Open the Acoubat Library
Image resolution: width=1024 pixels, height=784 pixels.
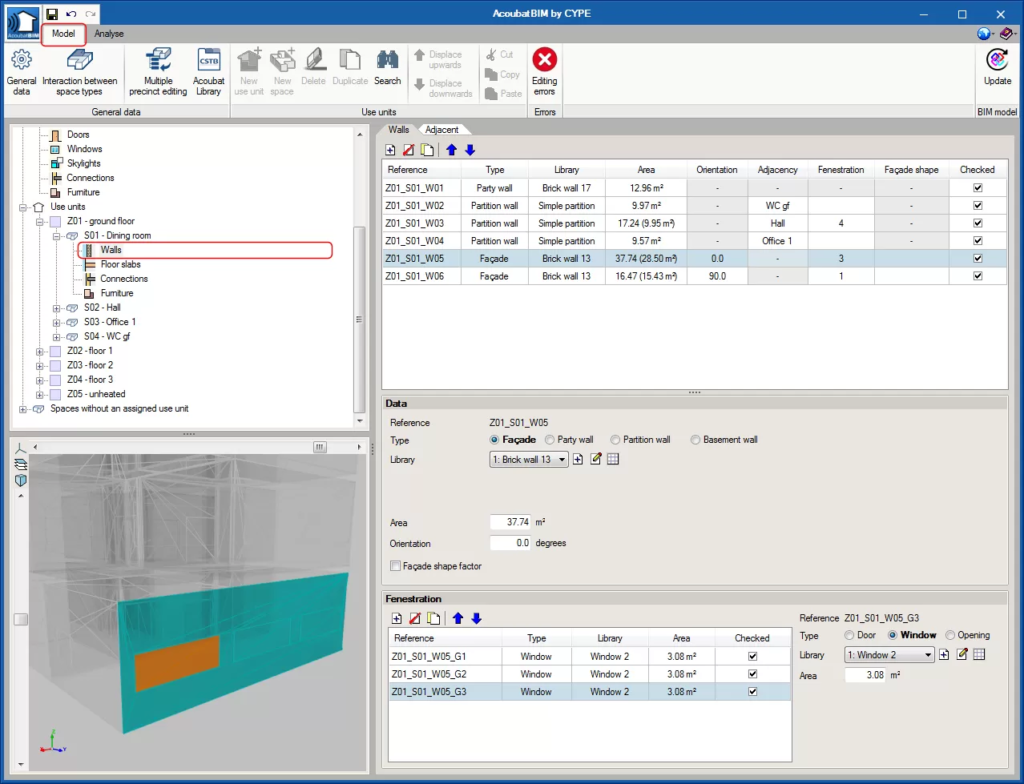coord(208,70)
